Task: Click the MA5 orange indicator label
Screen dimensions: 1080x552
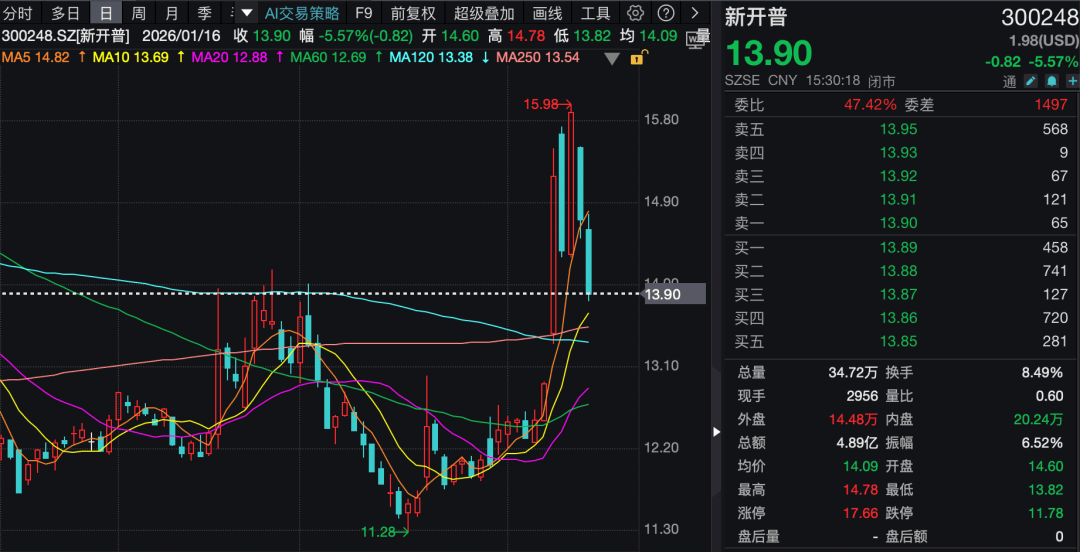Action: (35, 57)
